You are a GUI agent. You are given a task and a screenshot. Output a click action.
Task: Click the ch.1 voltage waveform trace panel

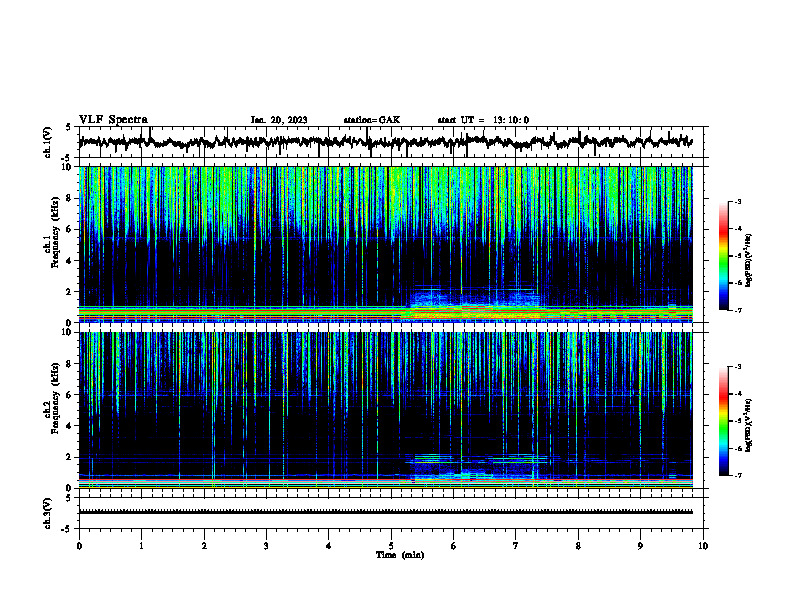(x=391, y=142)
